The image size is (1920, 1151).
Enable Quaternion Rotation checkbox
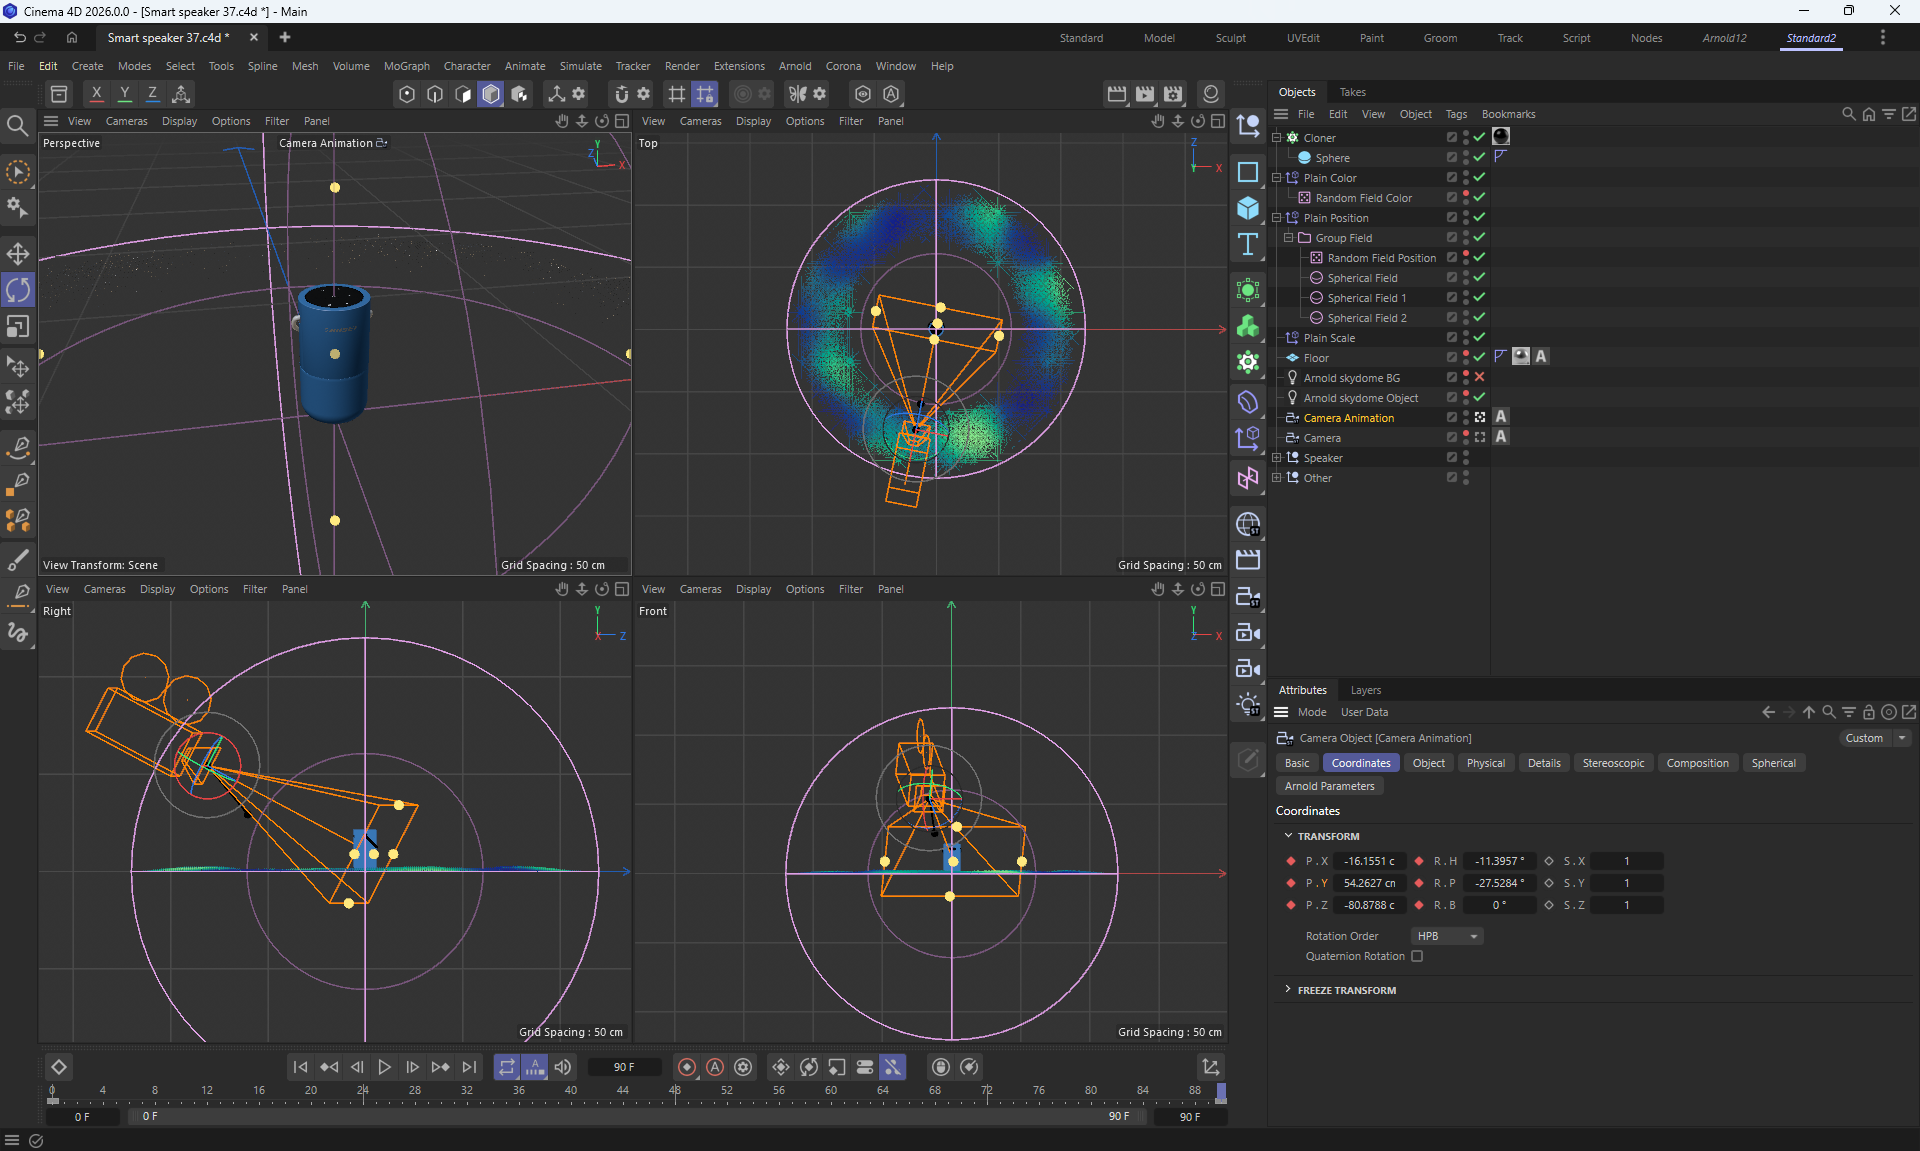click(1417, 956)
